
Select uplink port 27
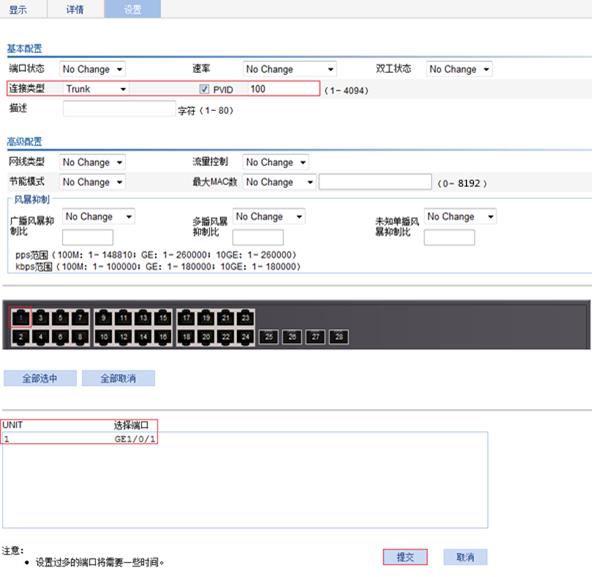pyautogui.click(x=316, y=337)
